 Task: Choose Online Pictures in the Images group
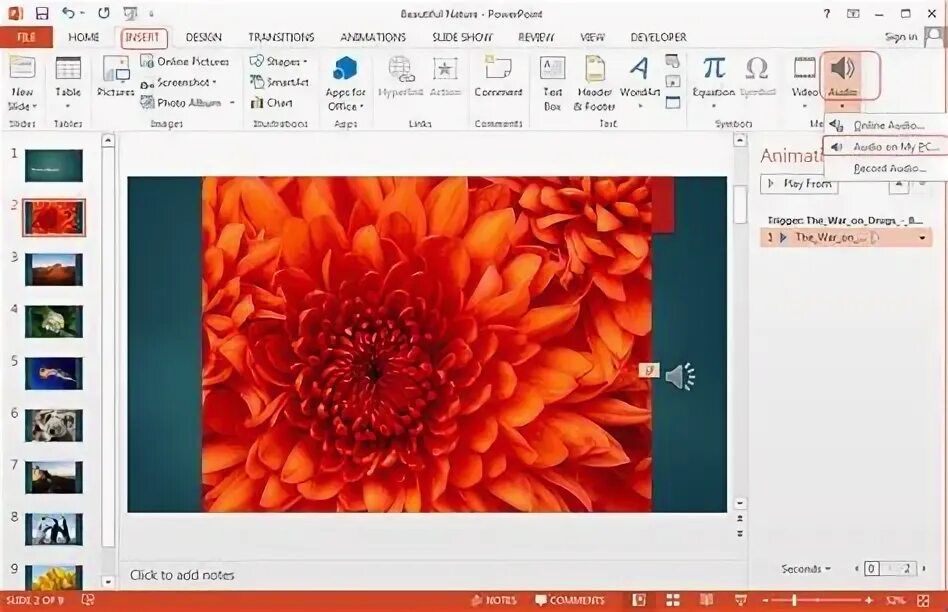click(x=185, y=61)
